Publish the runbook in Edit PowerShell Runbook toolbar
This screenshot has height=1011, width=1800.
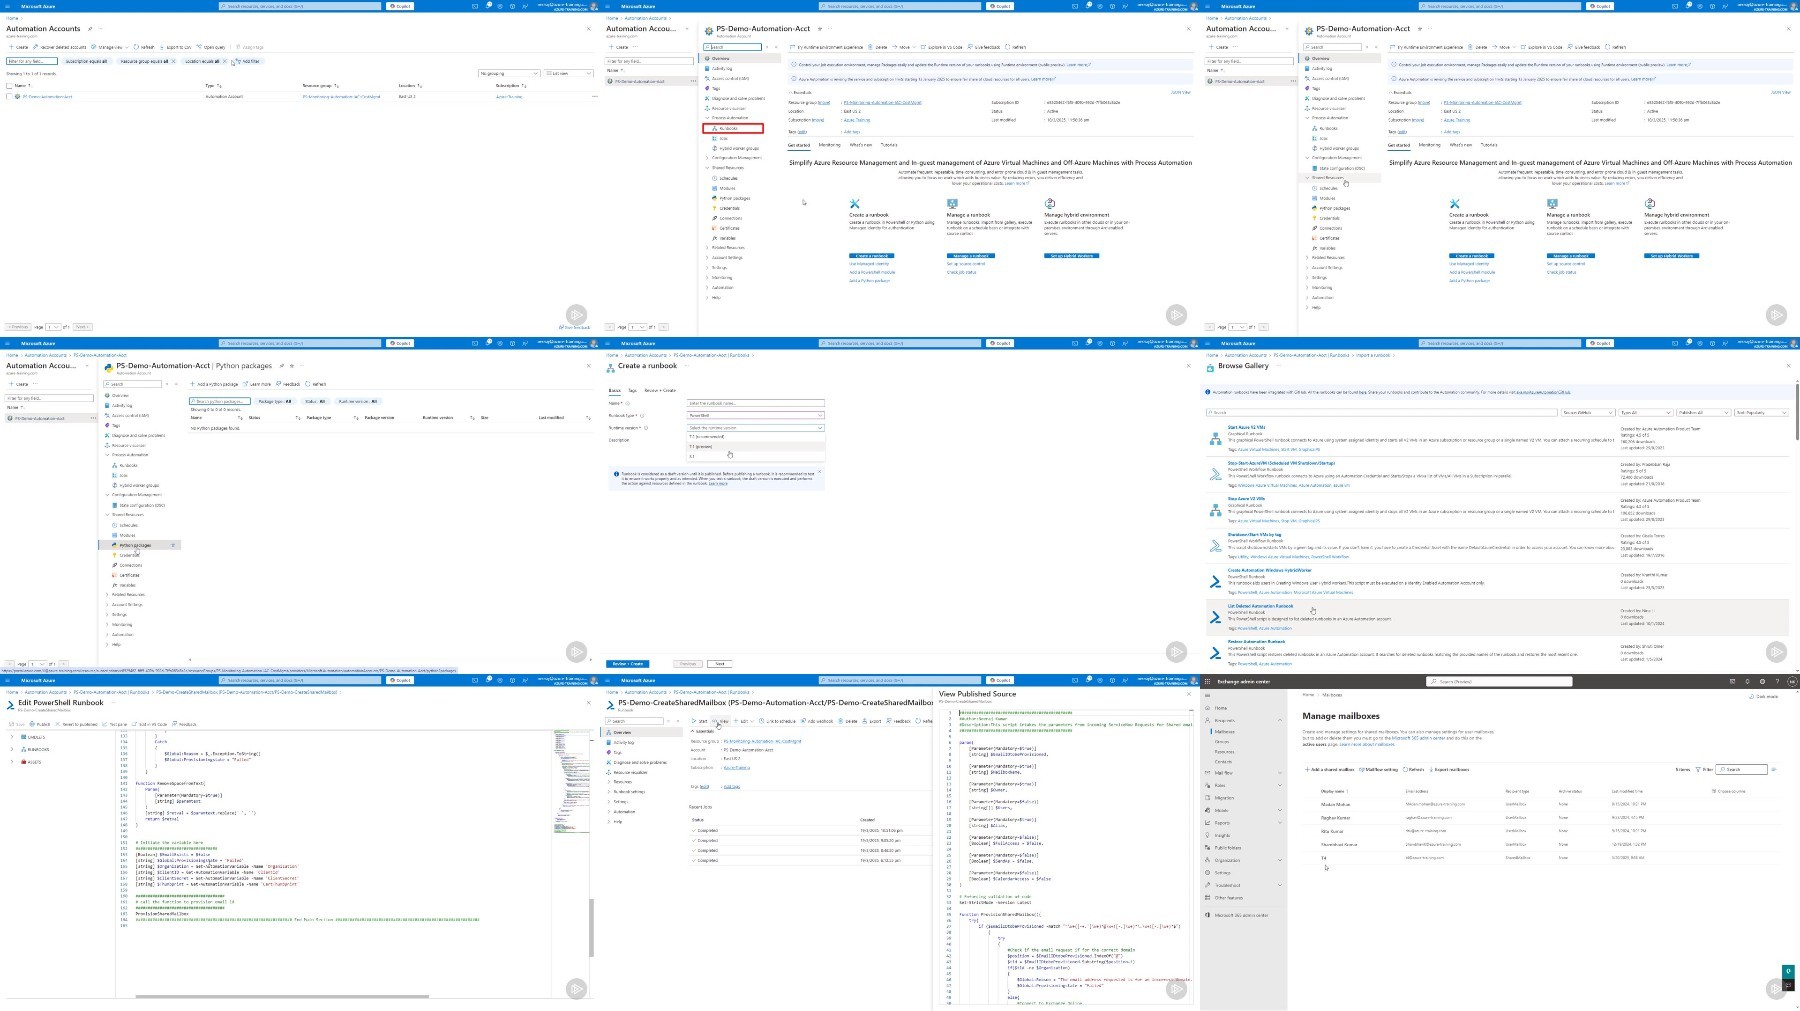[x=40, y=724]
